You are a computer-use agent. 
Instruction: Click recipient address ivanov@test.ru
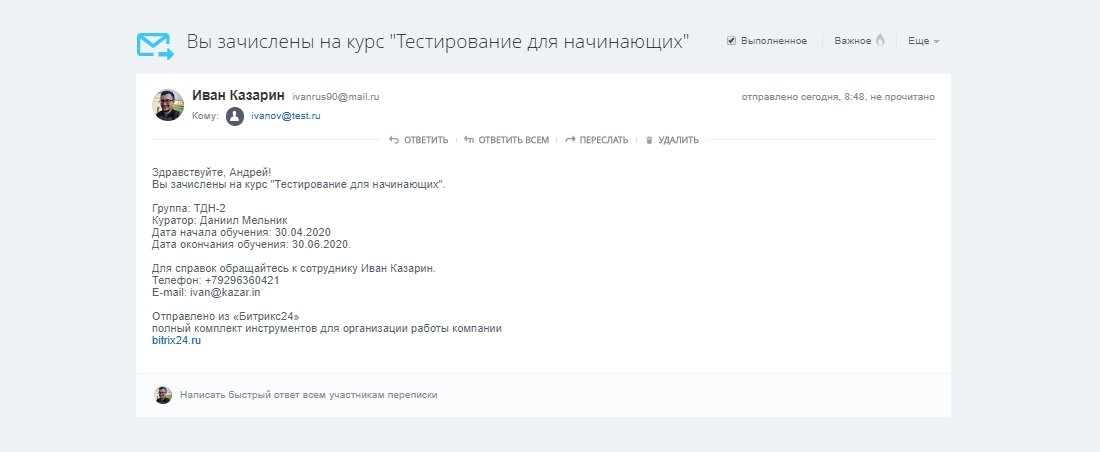tap(286, 116)
